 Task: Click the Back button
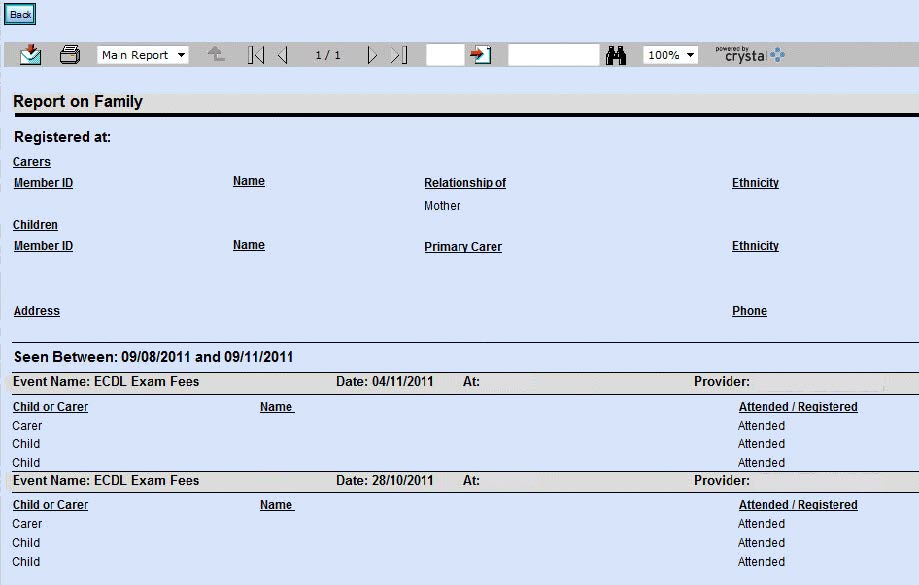click(x=20, y=14)
